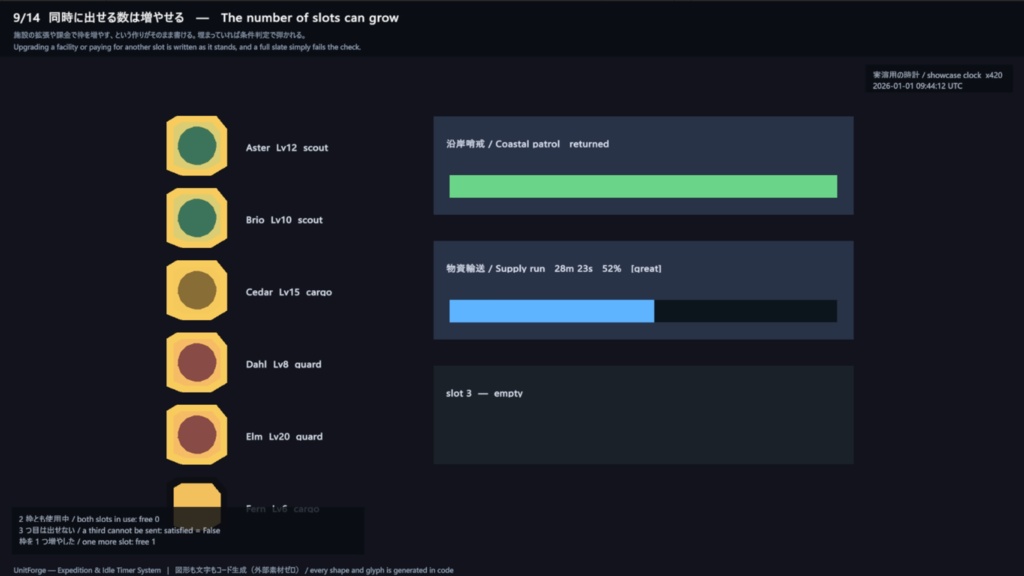Choose Dahl's red guard unit badge
The height and width of the screenshot is (576, 1024).
(x=197, y=362)
